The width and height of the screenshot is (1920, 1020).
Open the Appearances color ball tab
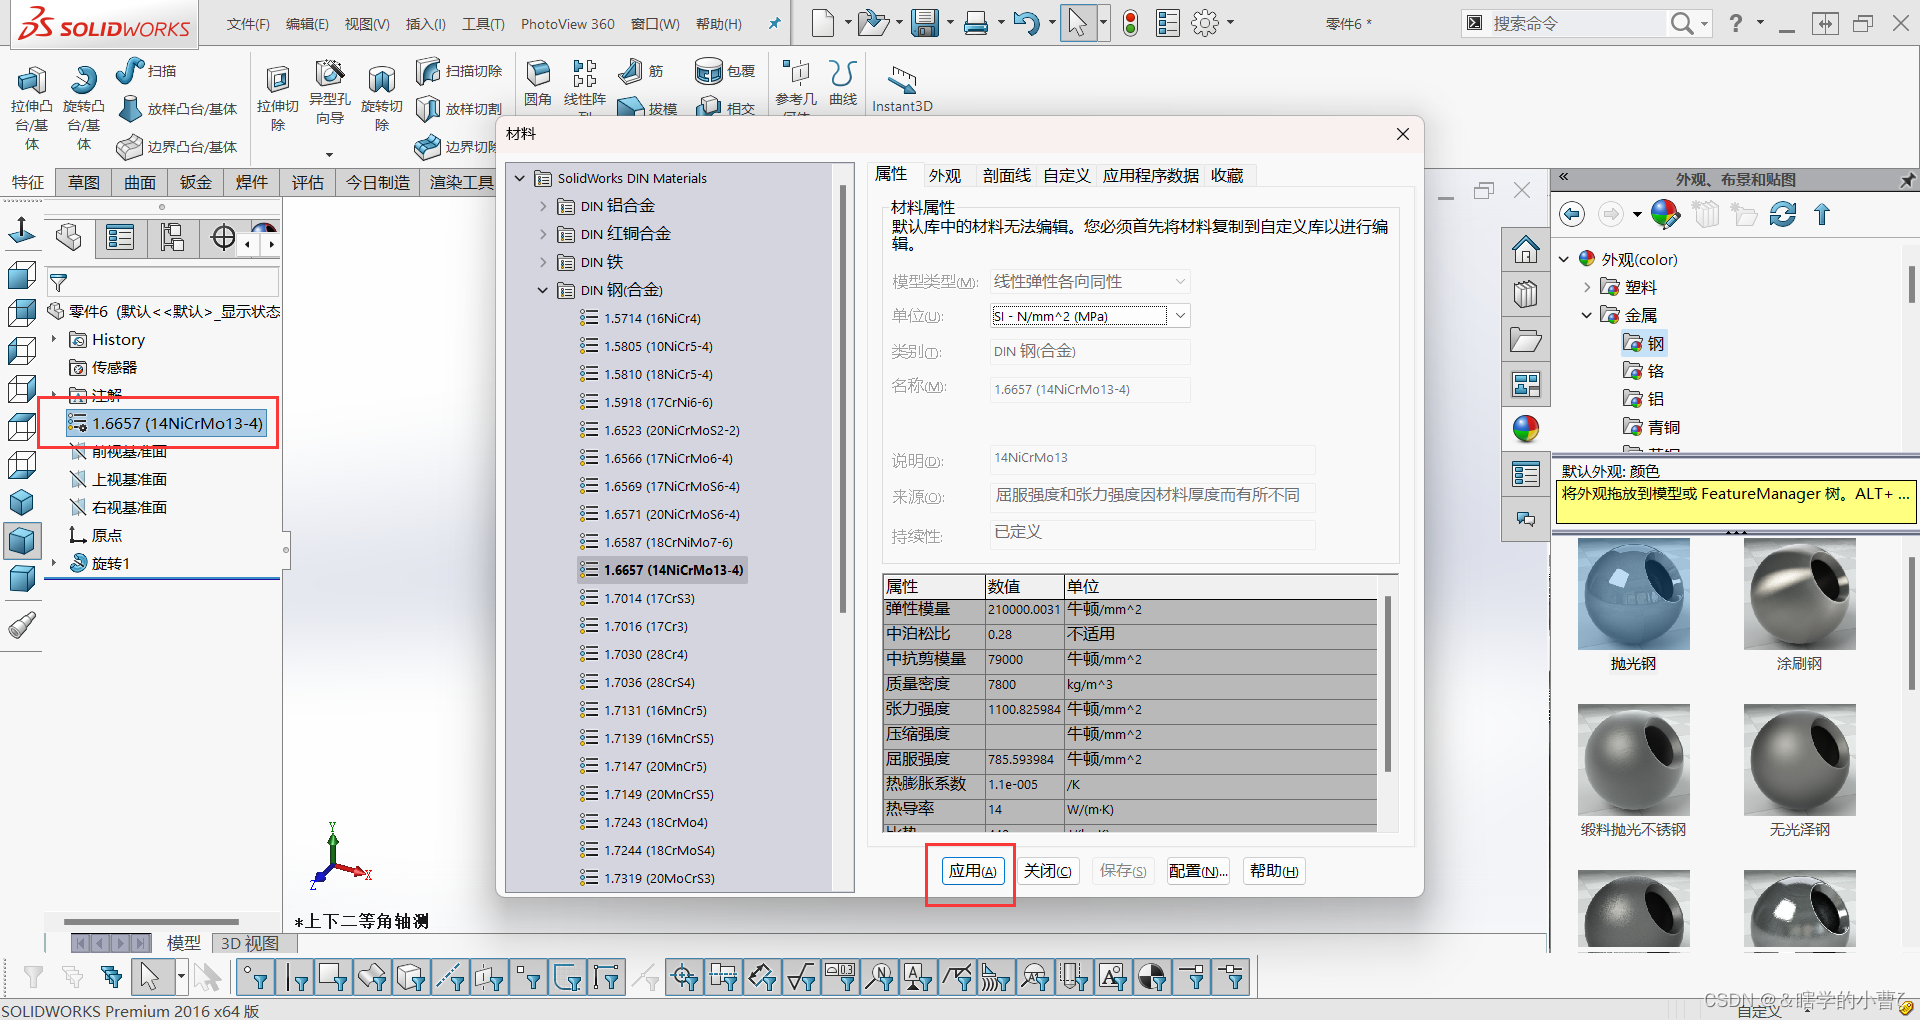pyautogui.click(x=1526, y=429)
